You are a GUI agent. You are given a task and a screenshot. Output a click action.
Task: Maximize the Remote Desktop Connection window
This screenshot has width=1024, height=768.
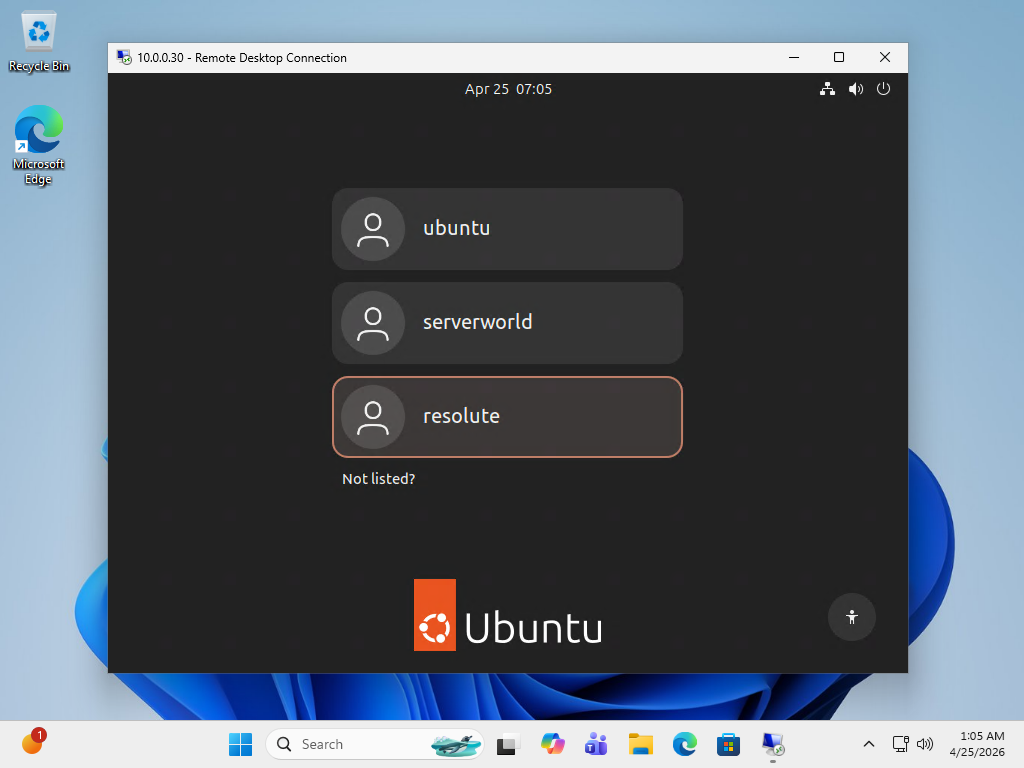click(839, 58)
